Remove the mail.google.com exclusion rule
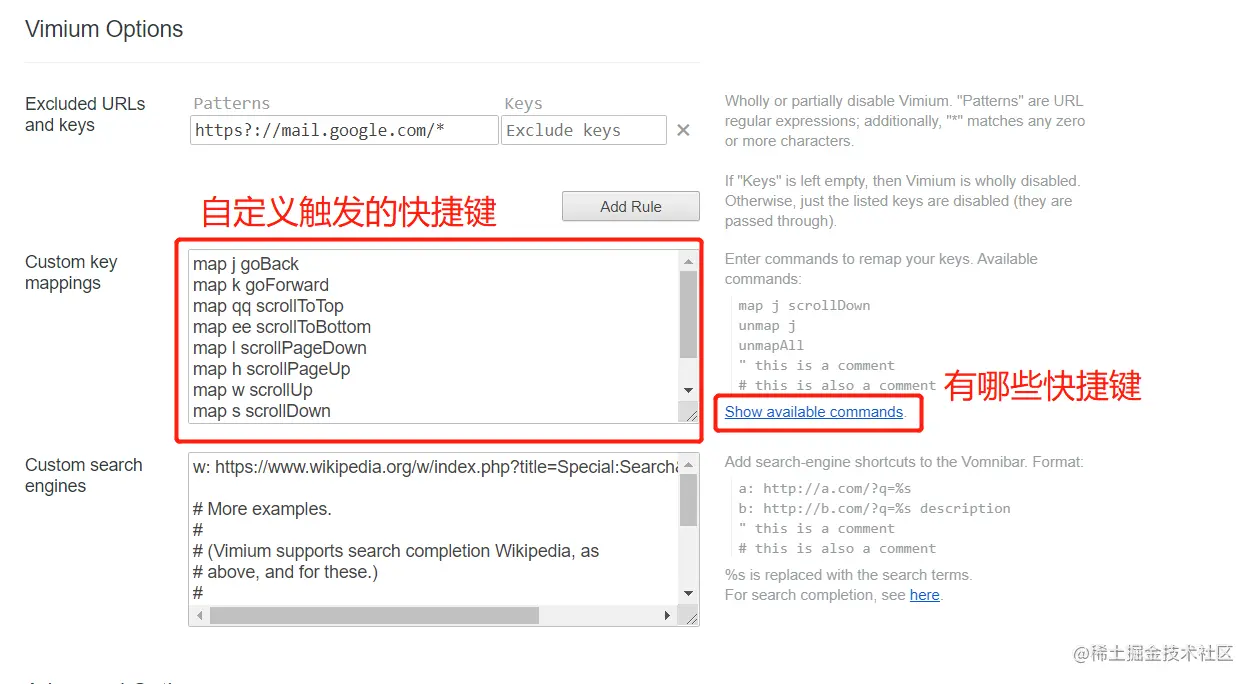Screen dimensions: 1254x684 pyautogui.click(x=683, y=130)
